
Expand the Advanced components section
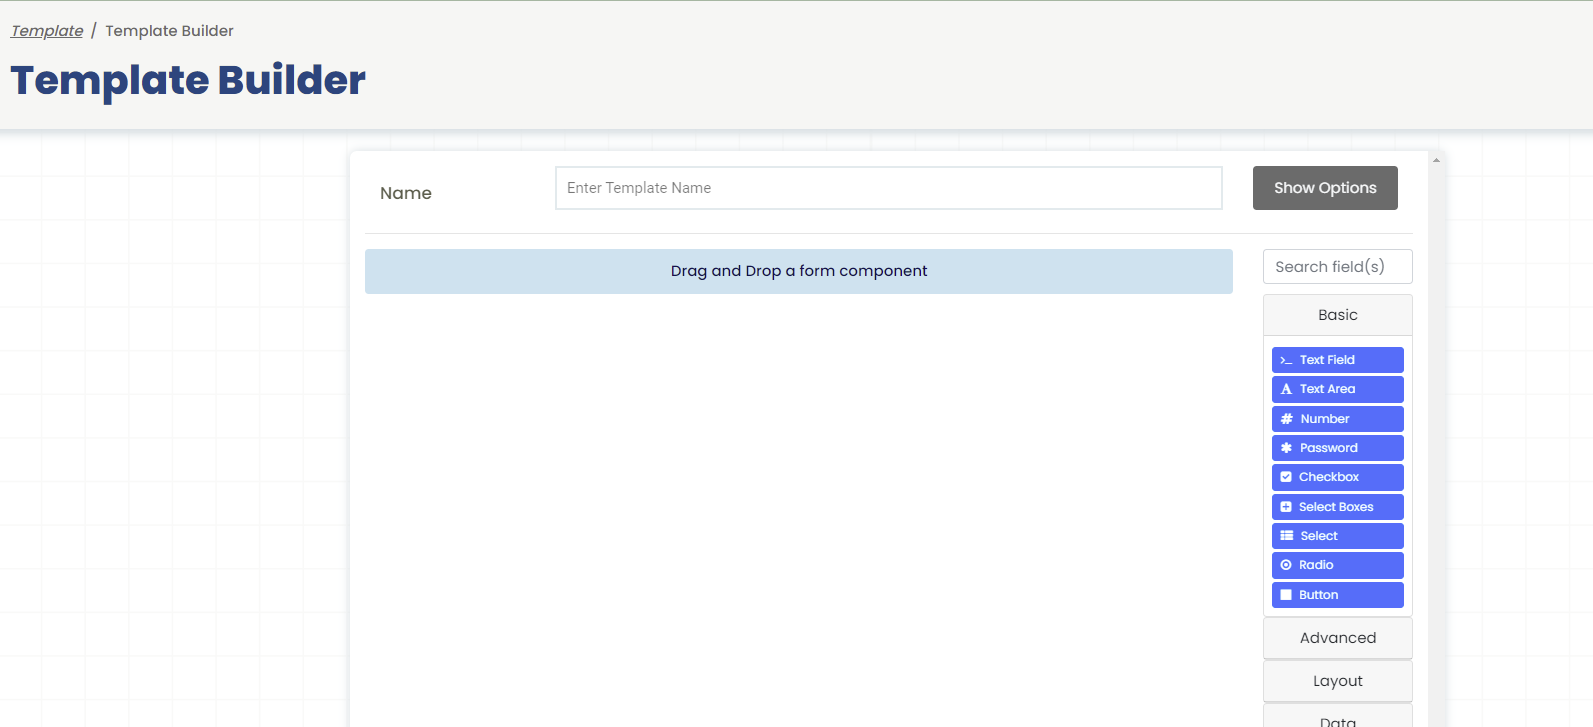pyautogui.click(x=1337, y=638)
